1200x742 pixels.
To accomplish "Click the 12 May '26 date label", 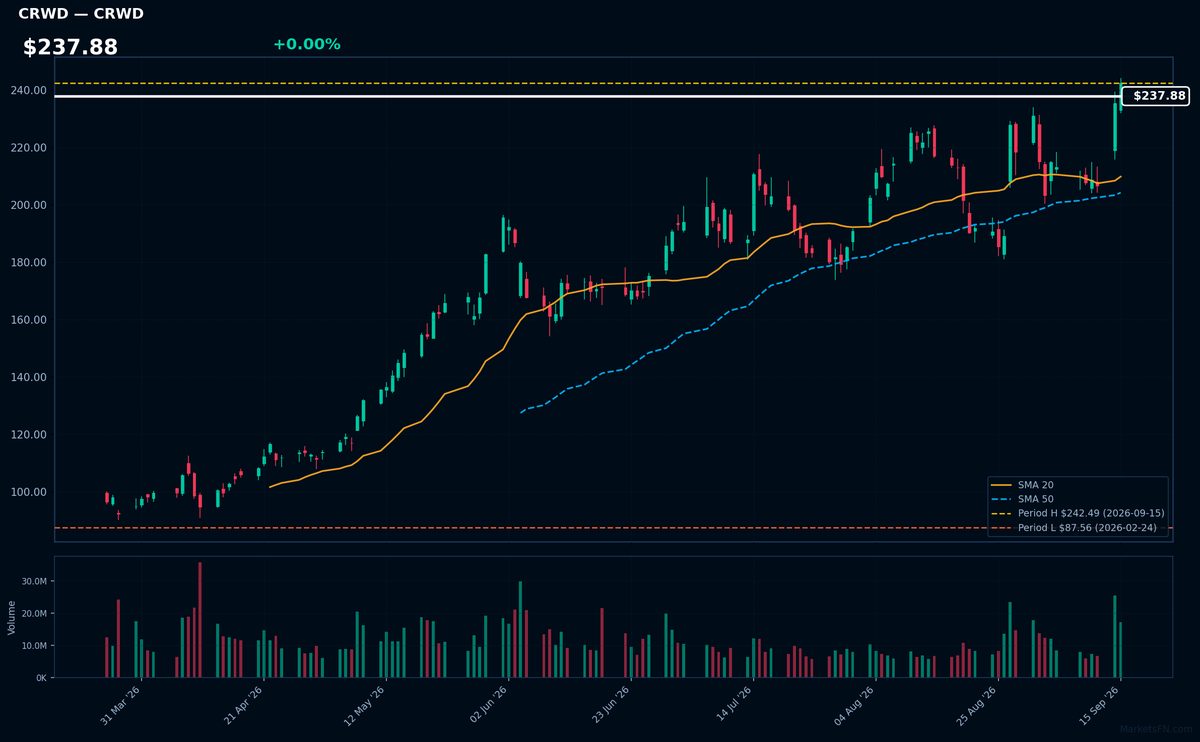I will (x=366, y=706).
